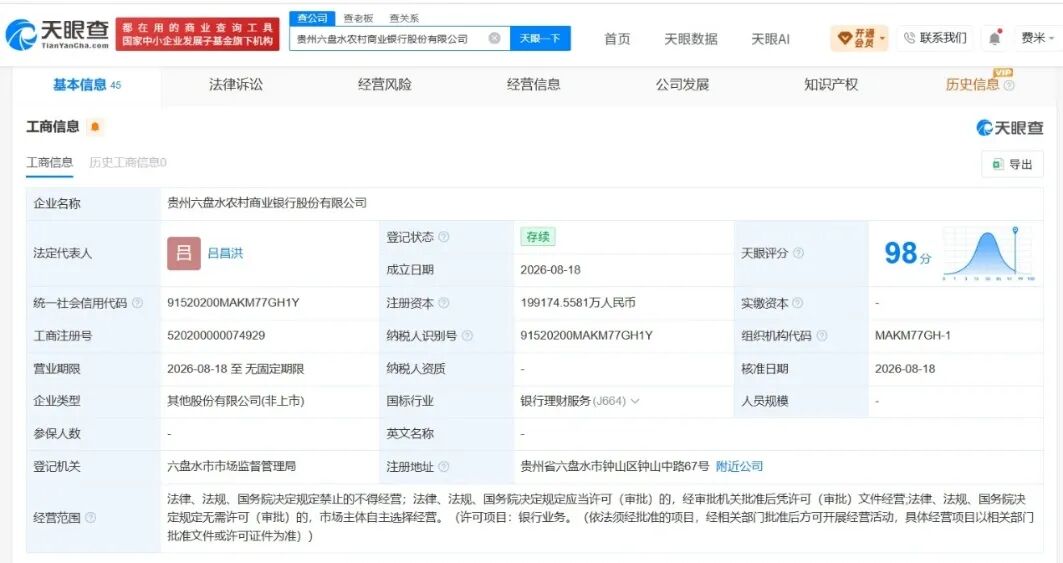1063x563 pixels.
Task: Click help icon beside 天眼评分
Action: 799,253
